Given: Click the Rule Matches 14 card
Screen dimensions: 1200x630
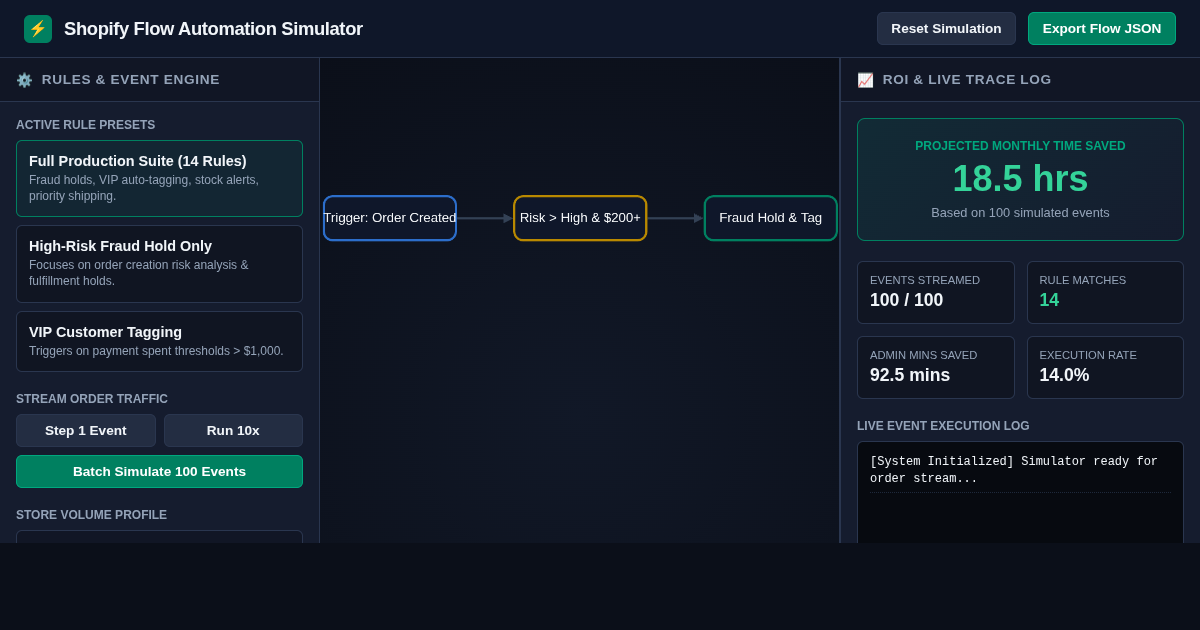Looking at the screenshot, I should tap(1105, 293).
